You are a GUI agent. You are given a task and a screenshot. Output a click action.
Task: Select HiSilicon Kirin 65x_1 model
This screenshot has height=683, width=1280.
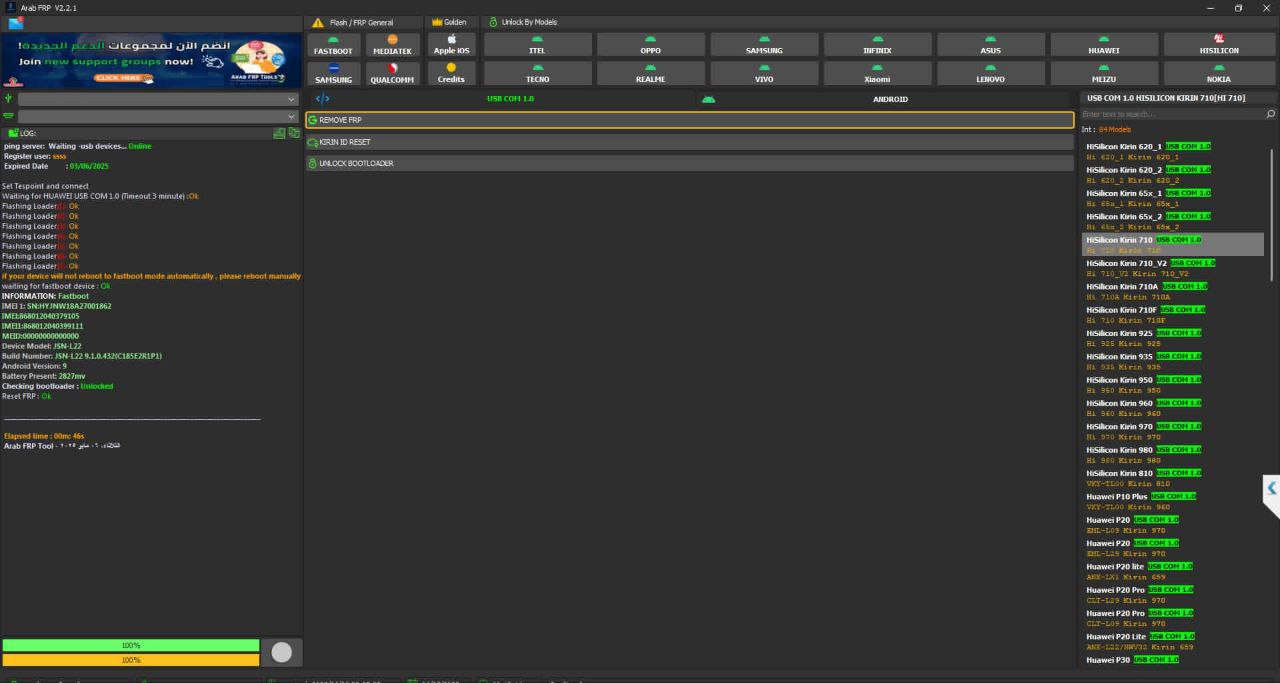(x=1174, y=198)
